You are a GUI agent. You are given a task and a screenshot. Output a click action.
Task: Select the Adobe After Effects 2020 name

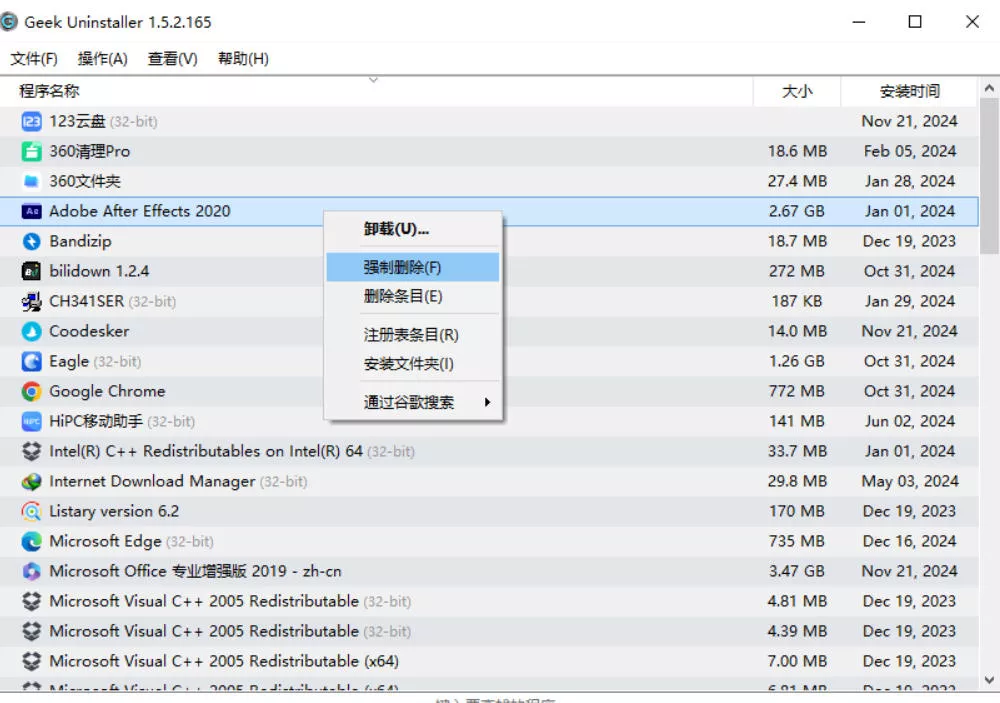tap(140, 211)
